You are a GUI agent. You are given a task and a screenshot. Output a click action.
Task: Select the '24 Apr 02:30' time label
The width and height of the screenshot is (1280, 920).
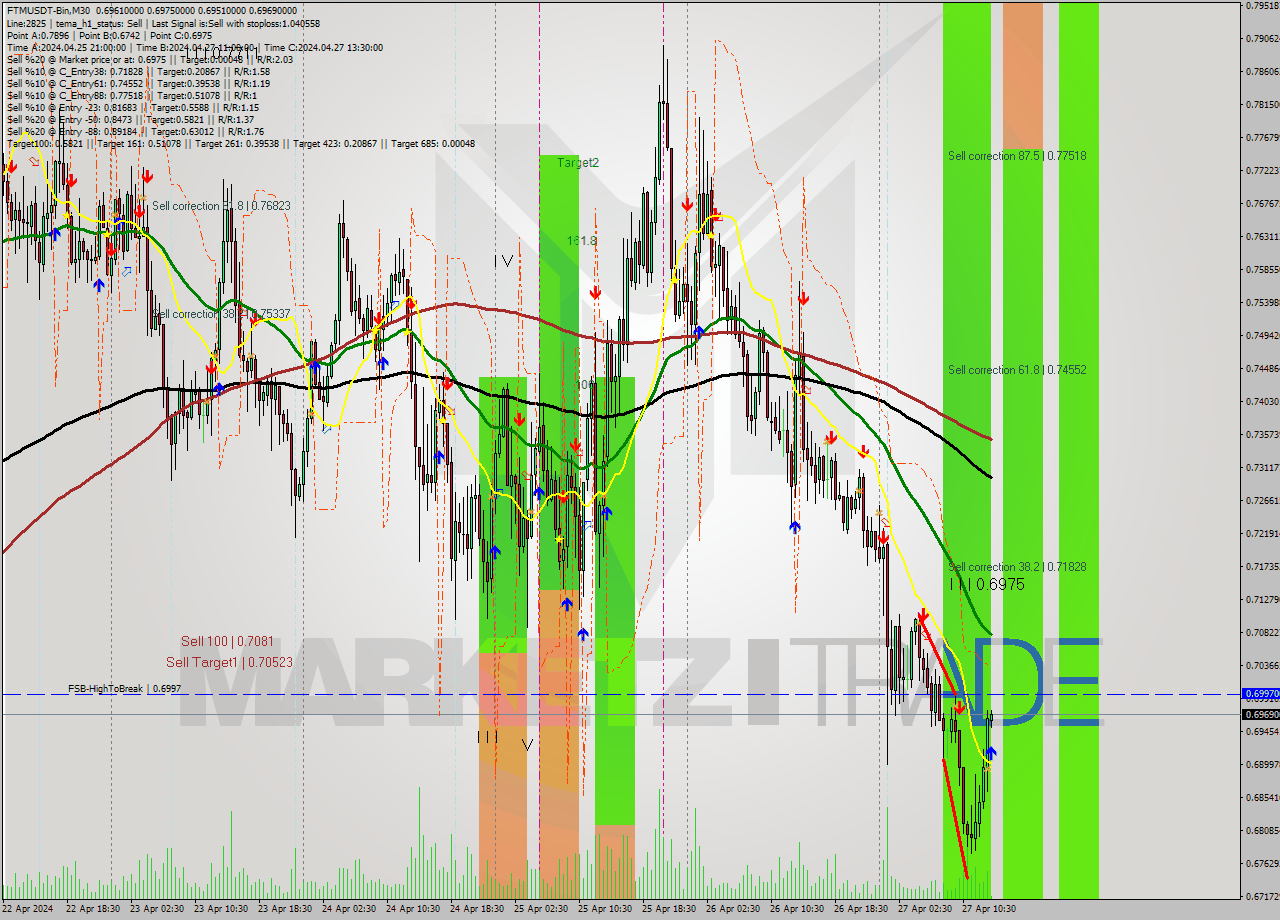pyautogui.click(x=349, y=909)
